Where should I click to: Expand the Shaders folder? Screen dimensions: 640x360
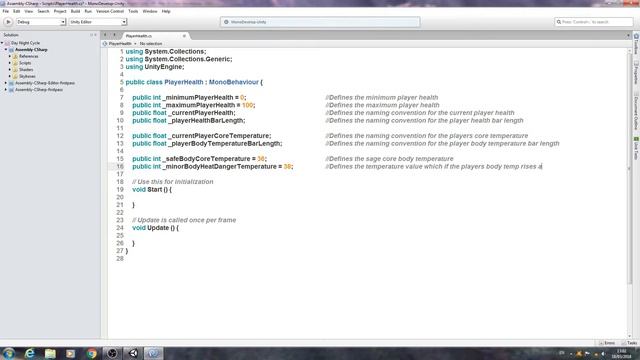10,69
